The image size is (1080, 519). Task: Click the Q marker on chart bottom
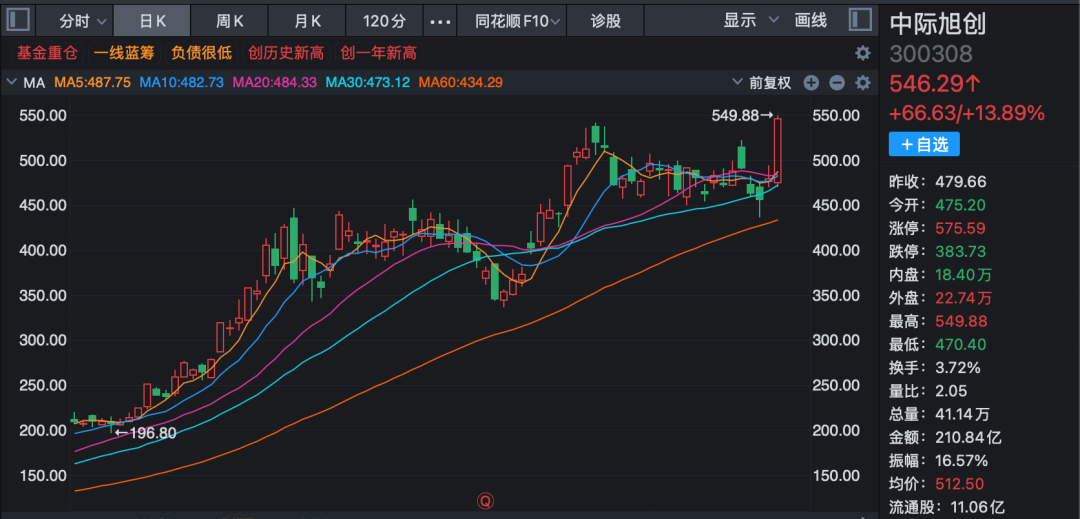(x=486, y=499)
